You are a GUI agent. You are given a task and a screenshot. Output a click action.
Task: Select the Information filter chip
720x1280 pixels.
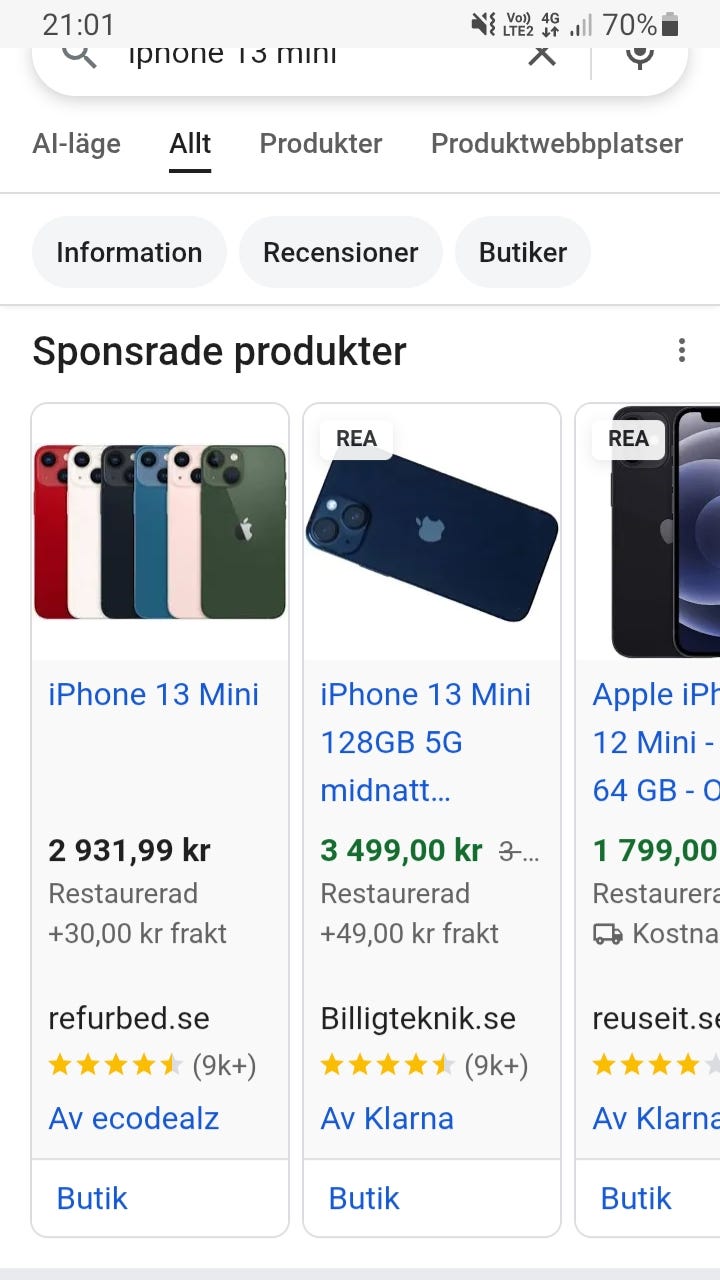[129, 252]
